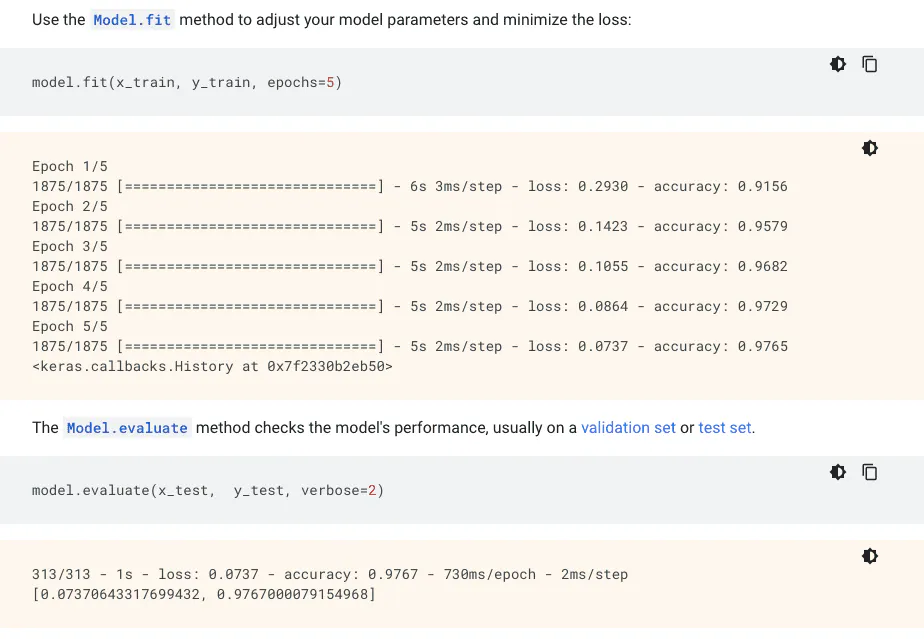Viewport: 924px width, 639px height.
Task: Copy the model.fit code snippet
Action: tap(870, 64)
